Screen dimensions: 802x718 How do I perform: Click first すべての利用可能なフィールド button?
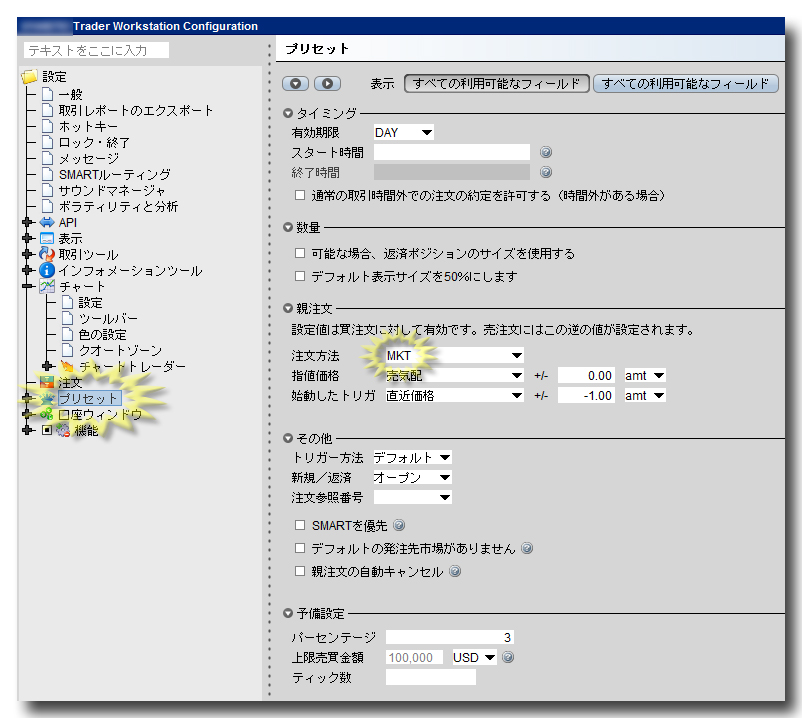(497, 83)
